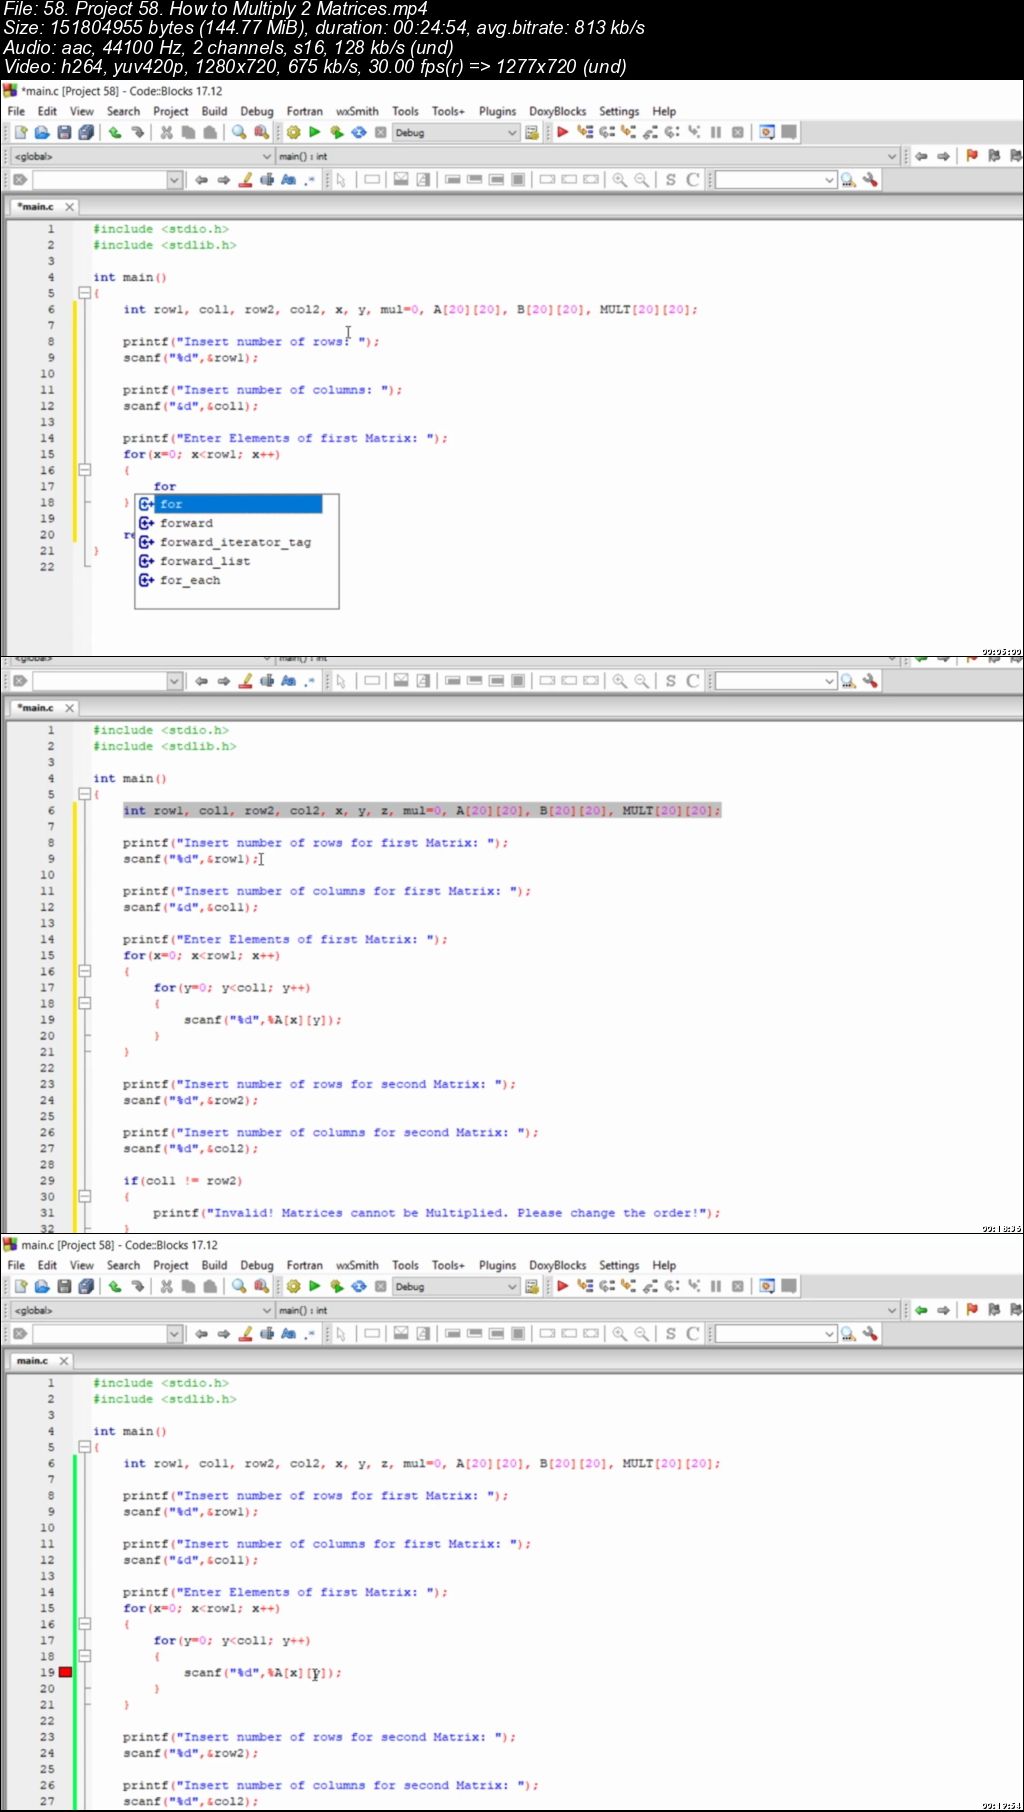The image size is (1024, 1812).
Task: Click Zoom in magnifier in second frame toolbar
Action: click(x=620, y=681)
